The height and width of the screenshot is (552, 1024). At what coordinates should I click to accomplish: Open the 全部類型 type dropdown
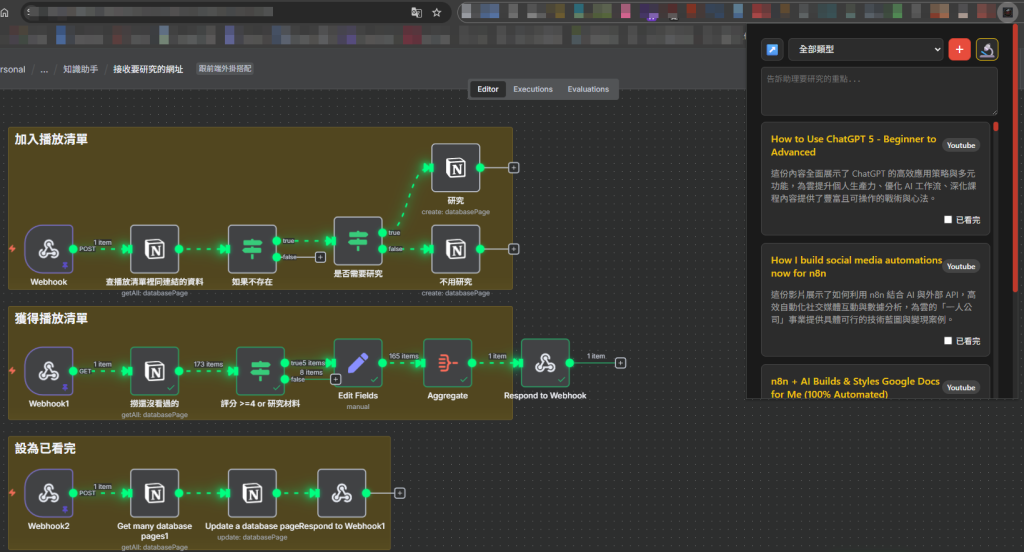[x=866, y=49]
